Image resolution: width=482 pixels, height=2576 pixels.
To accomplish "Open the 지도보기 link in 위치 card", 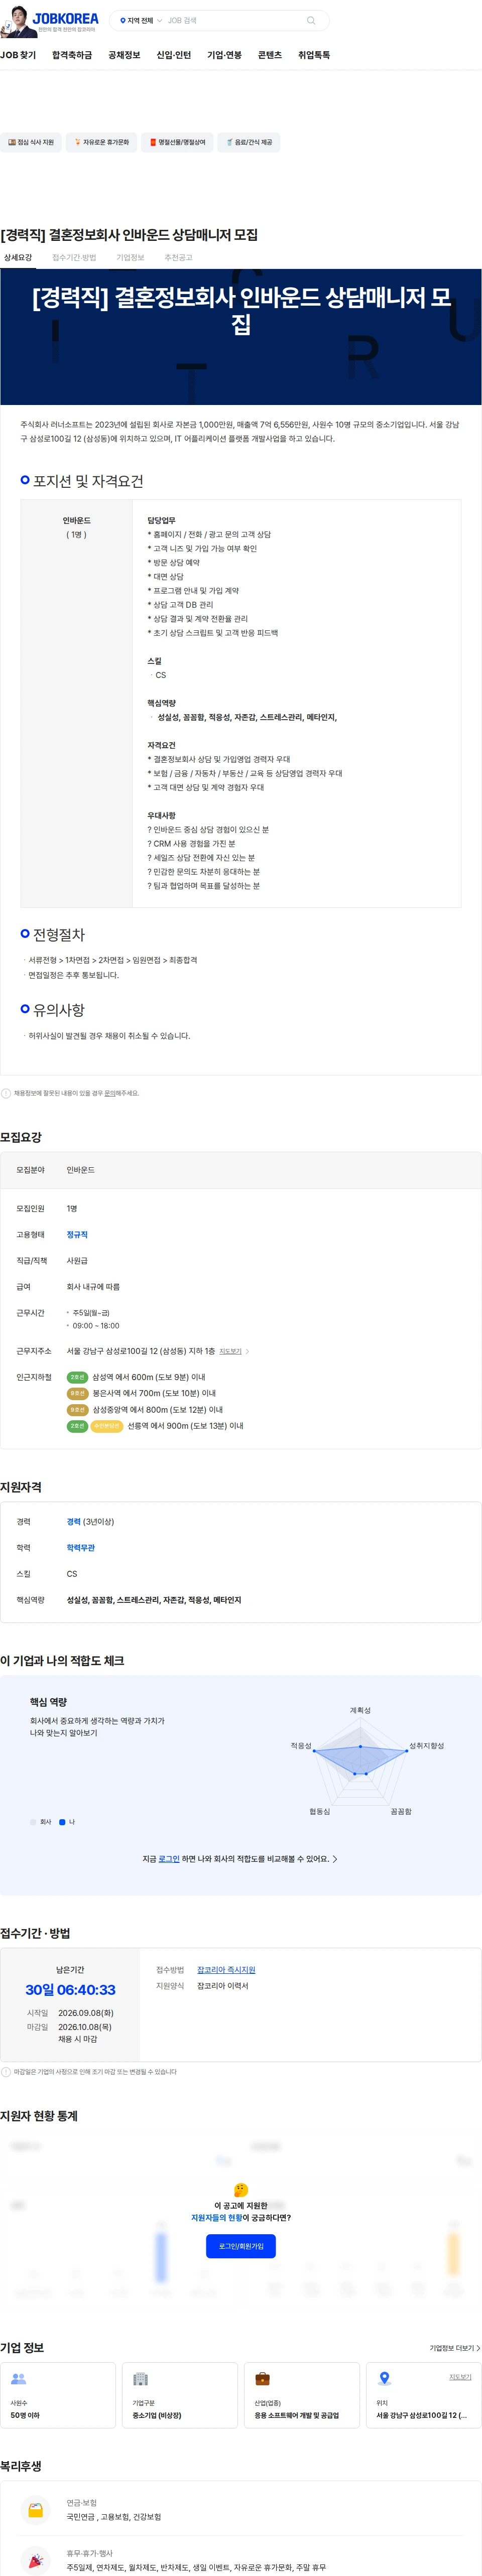I will pos(460,2376).
